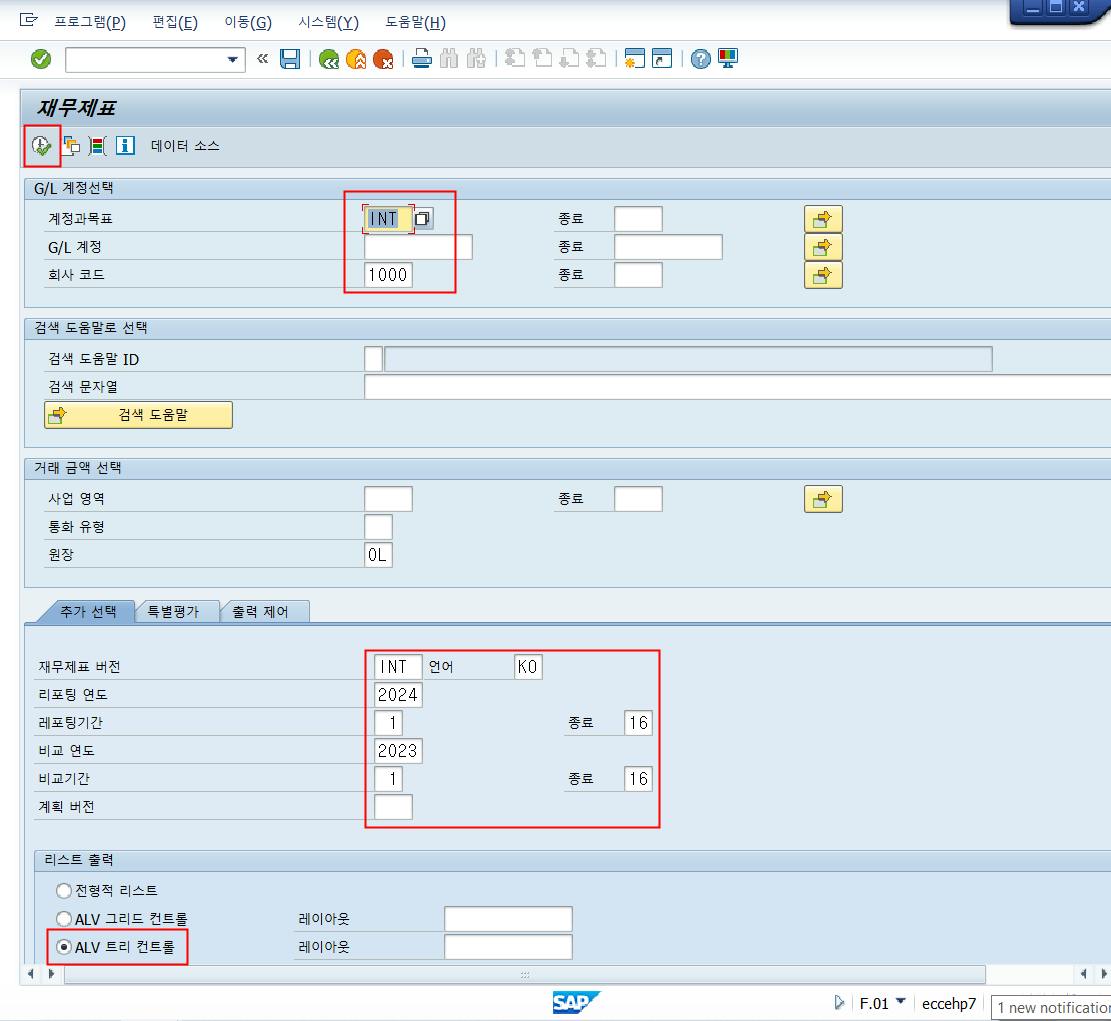Click the status bar expand triangle icon
Screen dimensions: 1111x1021
(x=839, y=1003)
